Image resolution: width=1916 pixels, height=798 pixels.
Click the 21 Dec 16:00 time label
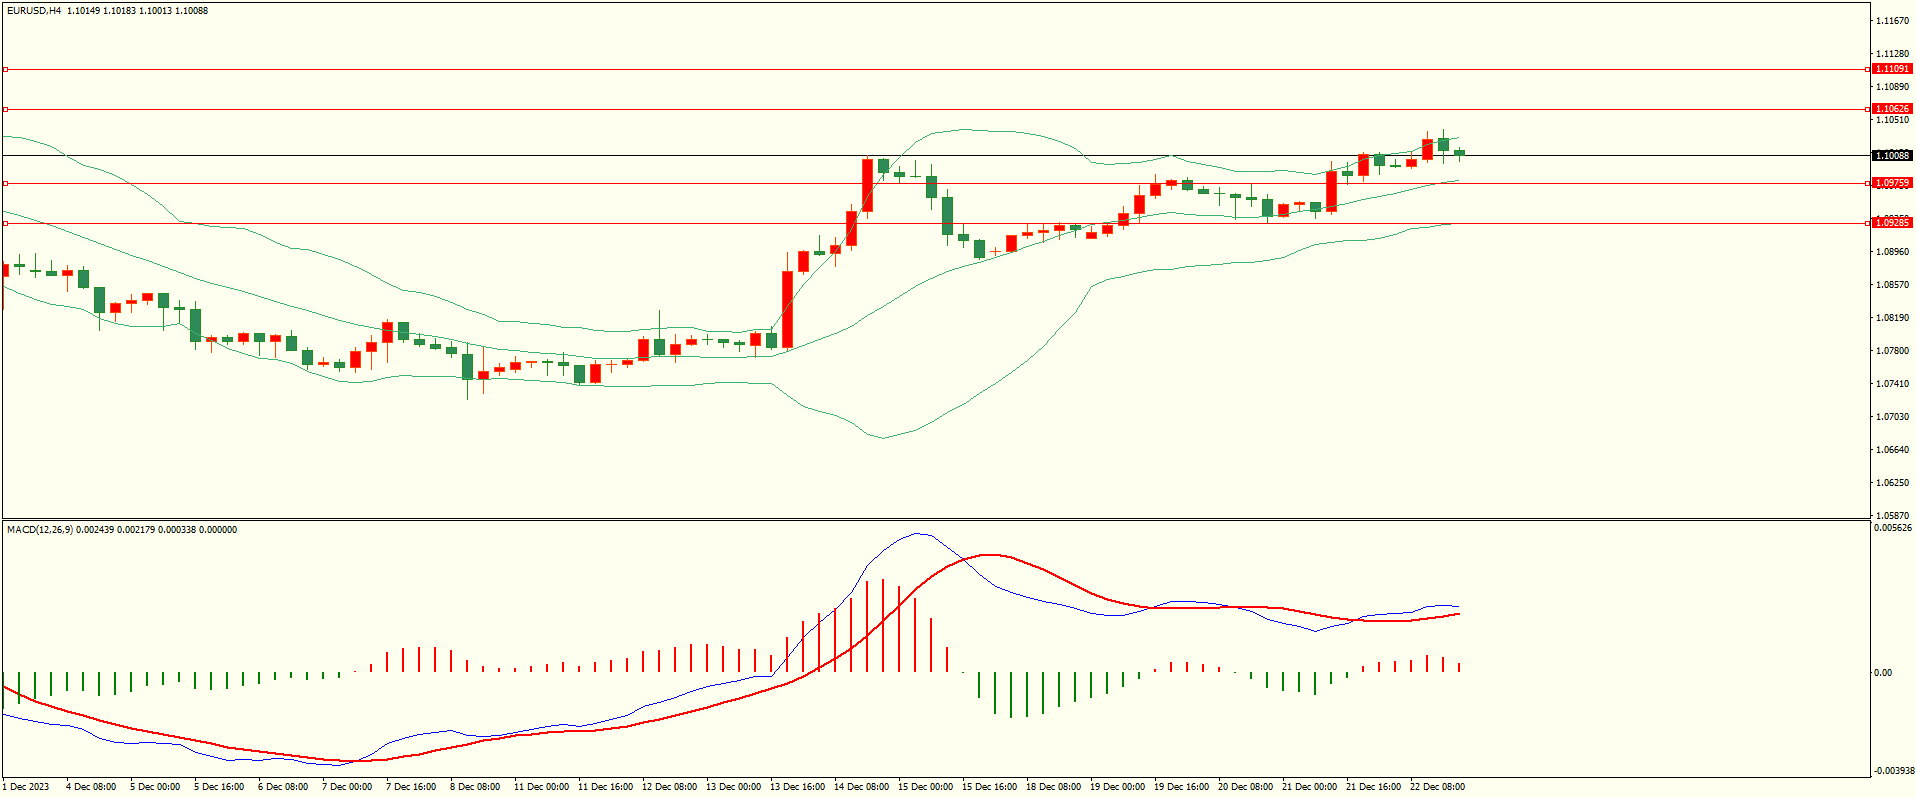pyautogui.click(x=1373, y=787)
